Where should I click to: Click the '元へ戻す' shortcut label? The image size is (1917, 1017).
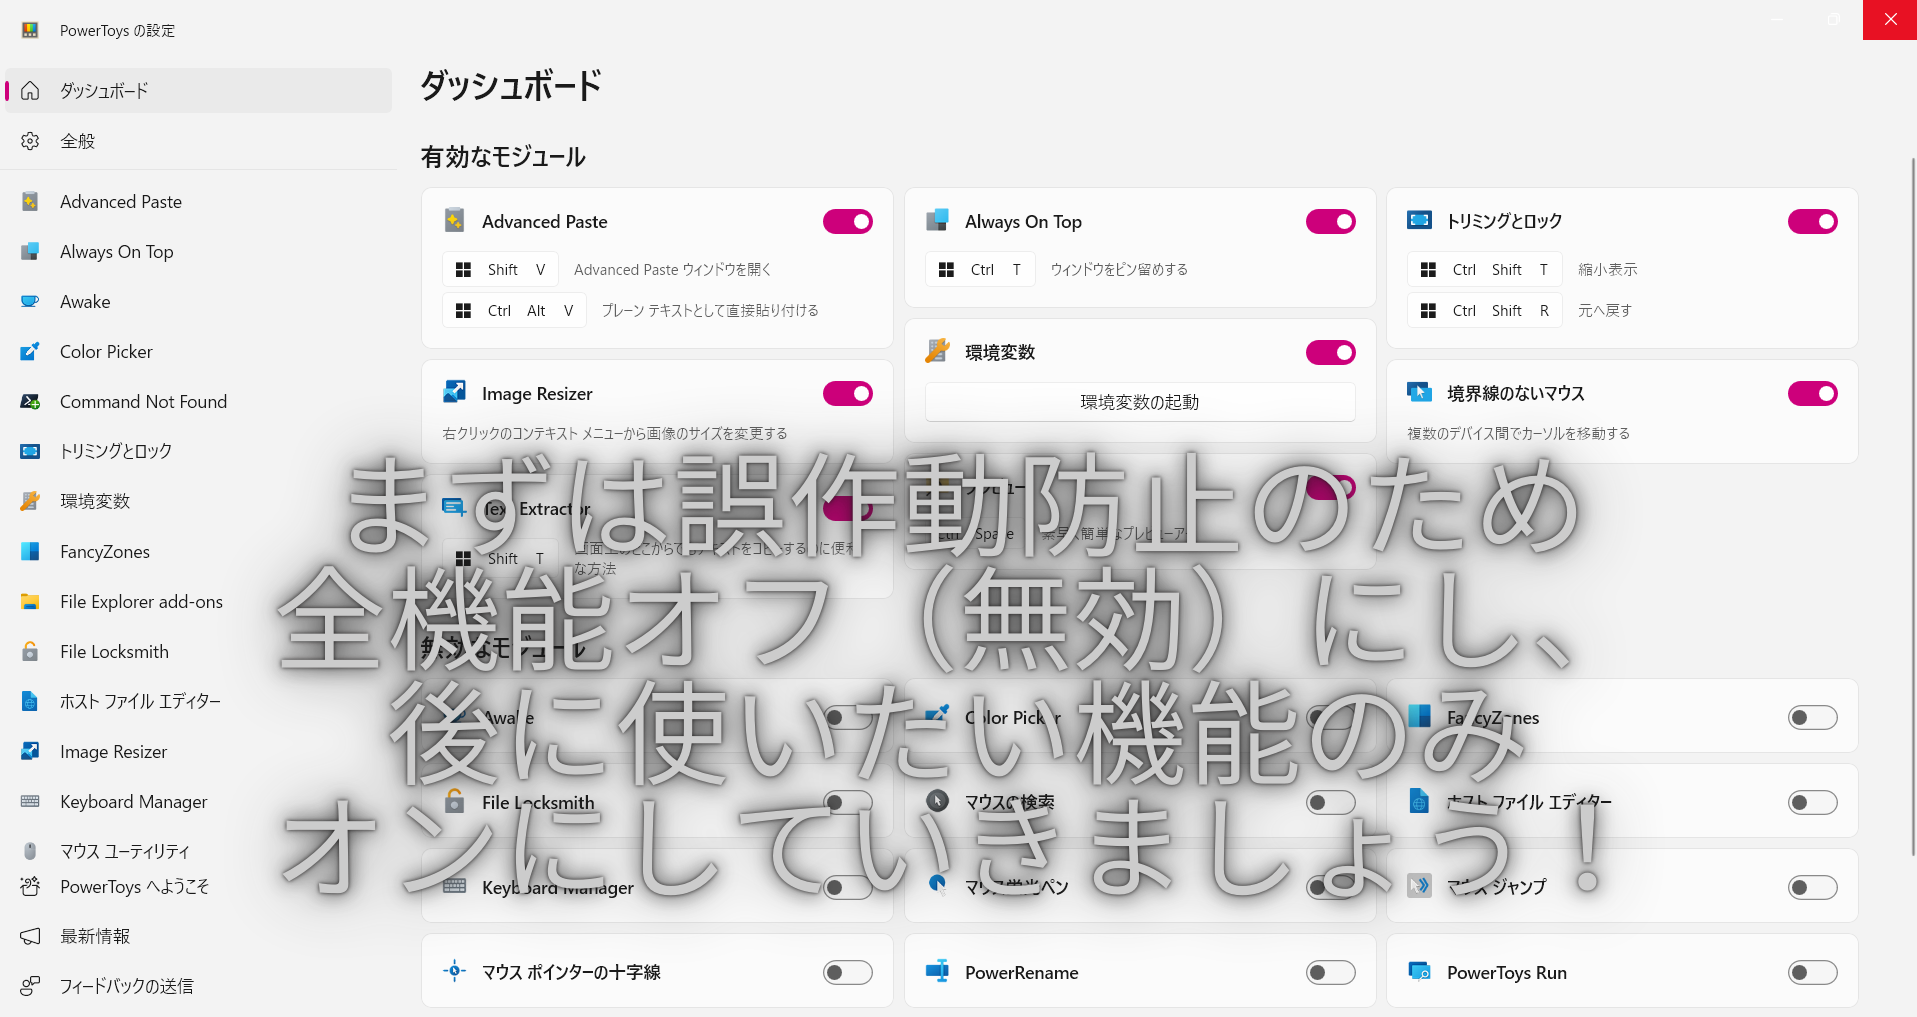[1605, 311]
